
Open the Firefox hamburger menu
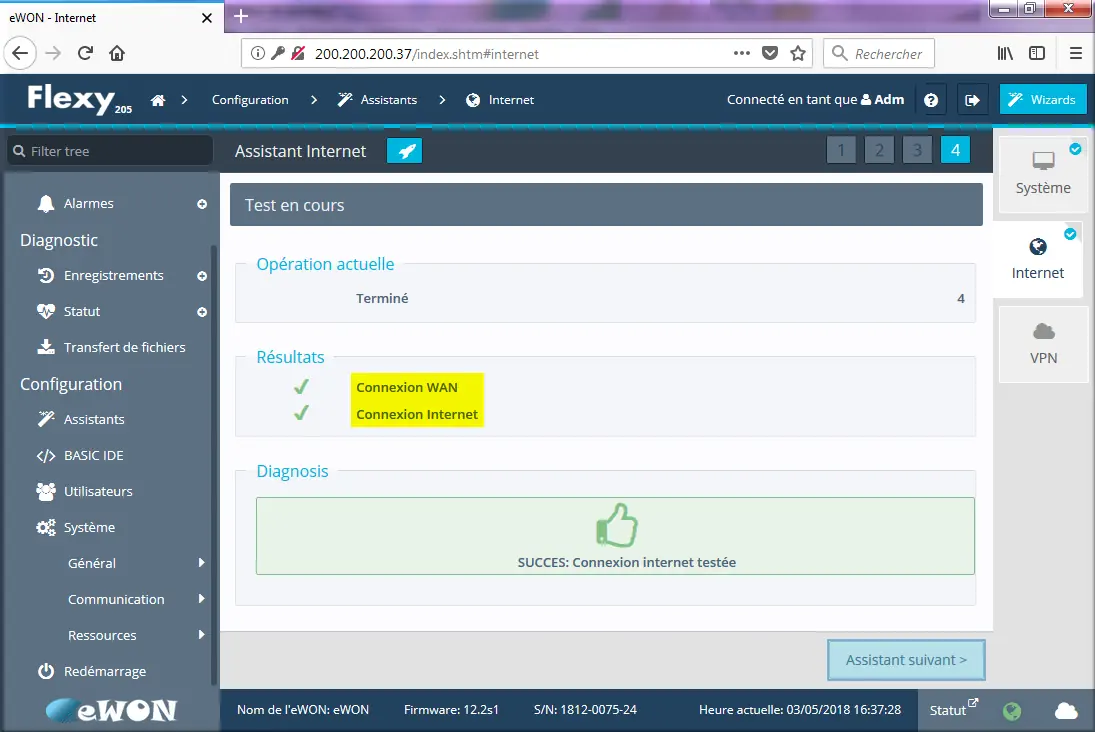1075,53
